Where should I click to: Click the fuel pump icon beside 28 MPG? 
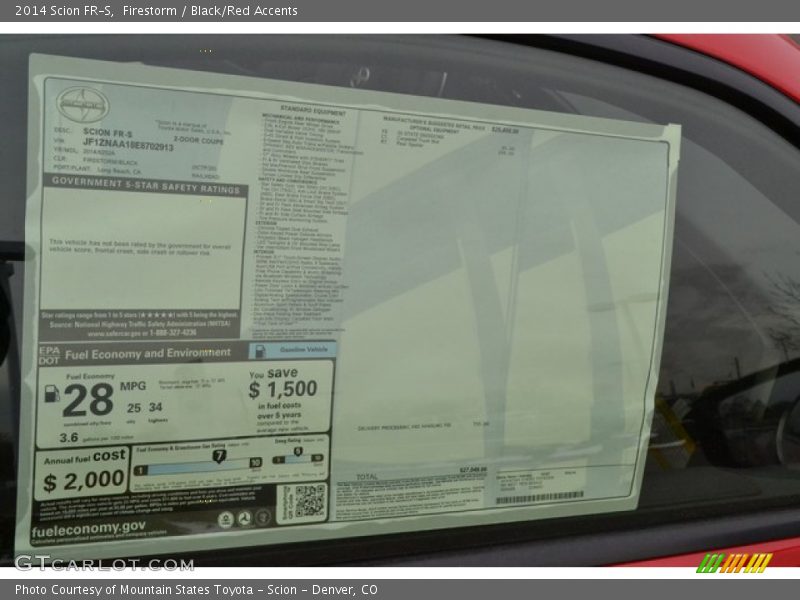[52, 393]
